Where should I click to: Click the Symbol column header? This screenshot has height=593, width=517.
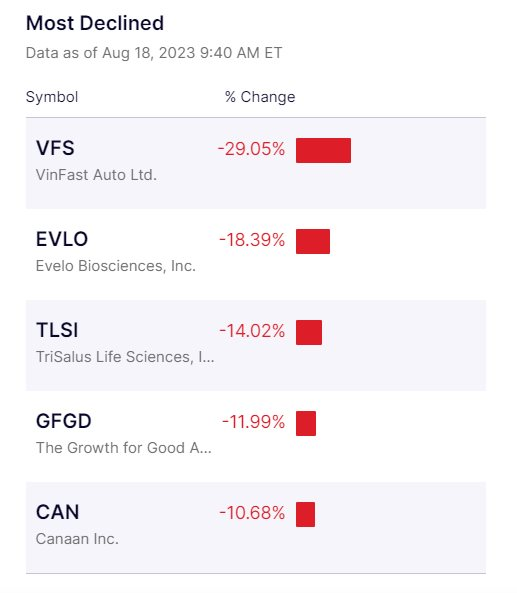[52, 97]
